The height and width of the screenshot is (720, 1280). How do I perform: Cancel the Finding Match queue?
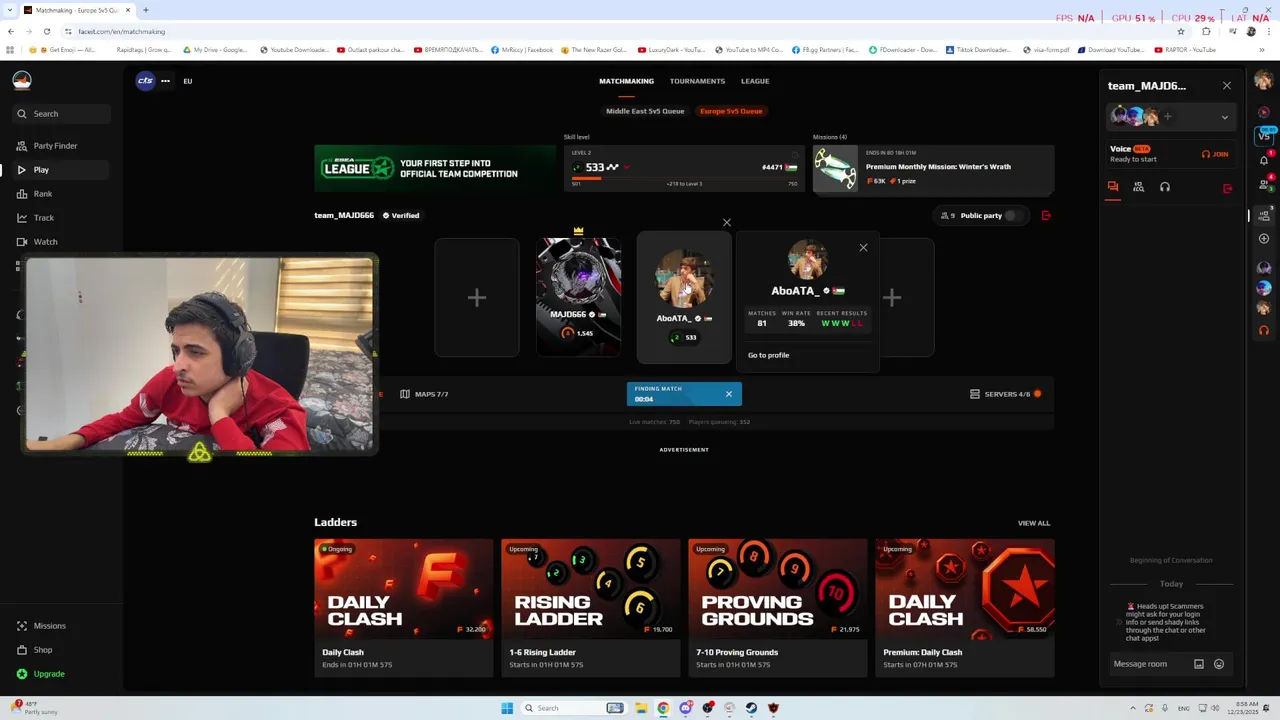coord(729,394)
